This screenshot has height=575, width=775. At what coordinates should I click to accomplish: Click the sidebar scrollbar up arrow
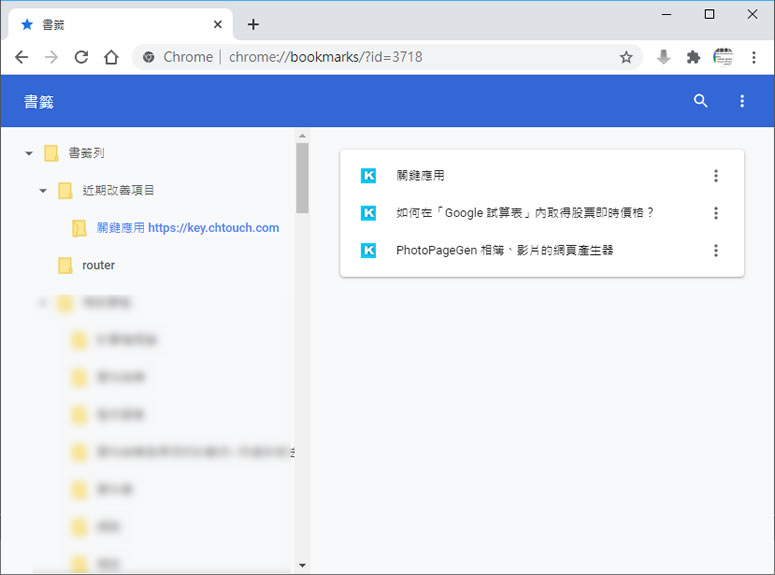pyautogui.click(x=302, y=135)
